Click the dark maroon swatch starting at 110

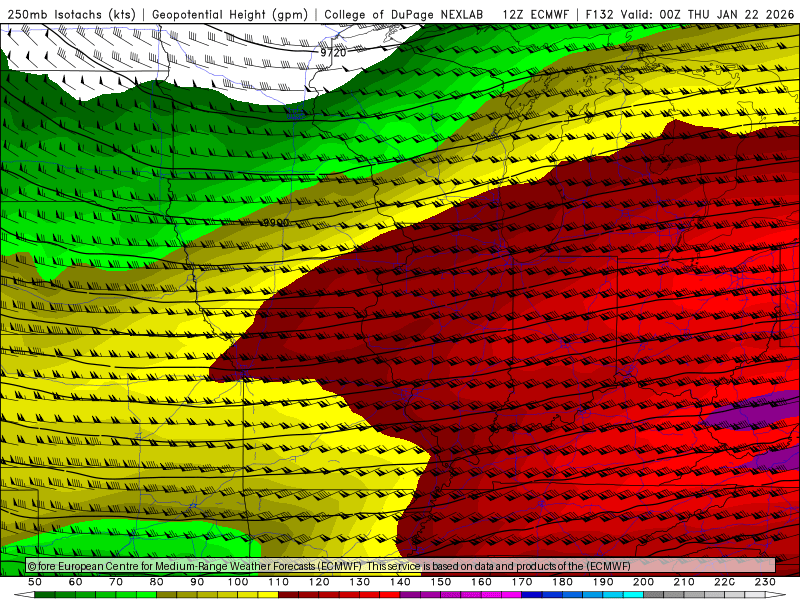coord(289,595)
